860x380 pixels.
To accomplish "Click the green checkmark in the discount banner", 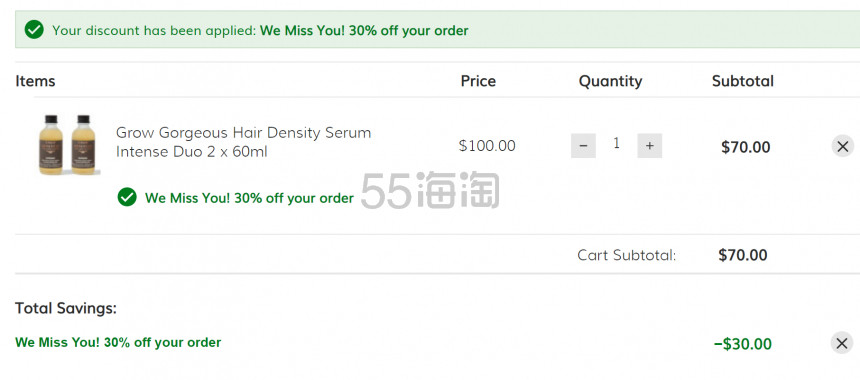I will 34,30.
